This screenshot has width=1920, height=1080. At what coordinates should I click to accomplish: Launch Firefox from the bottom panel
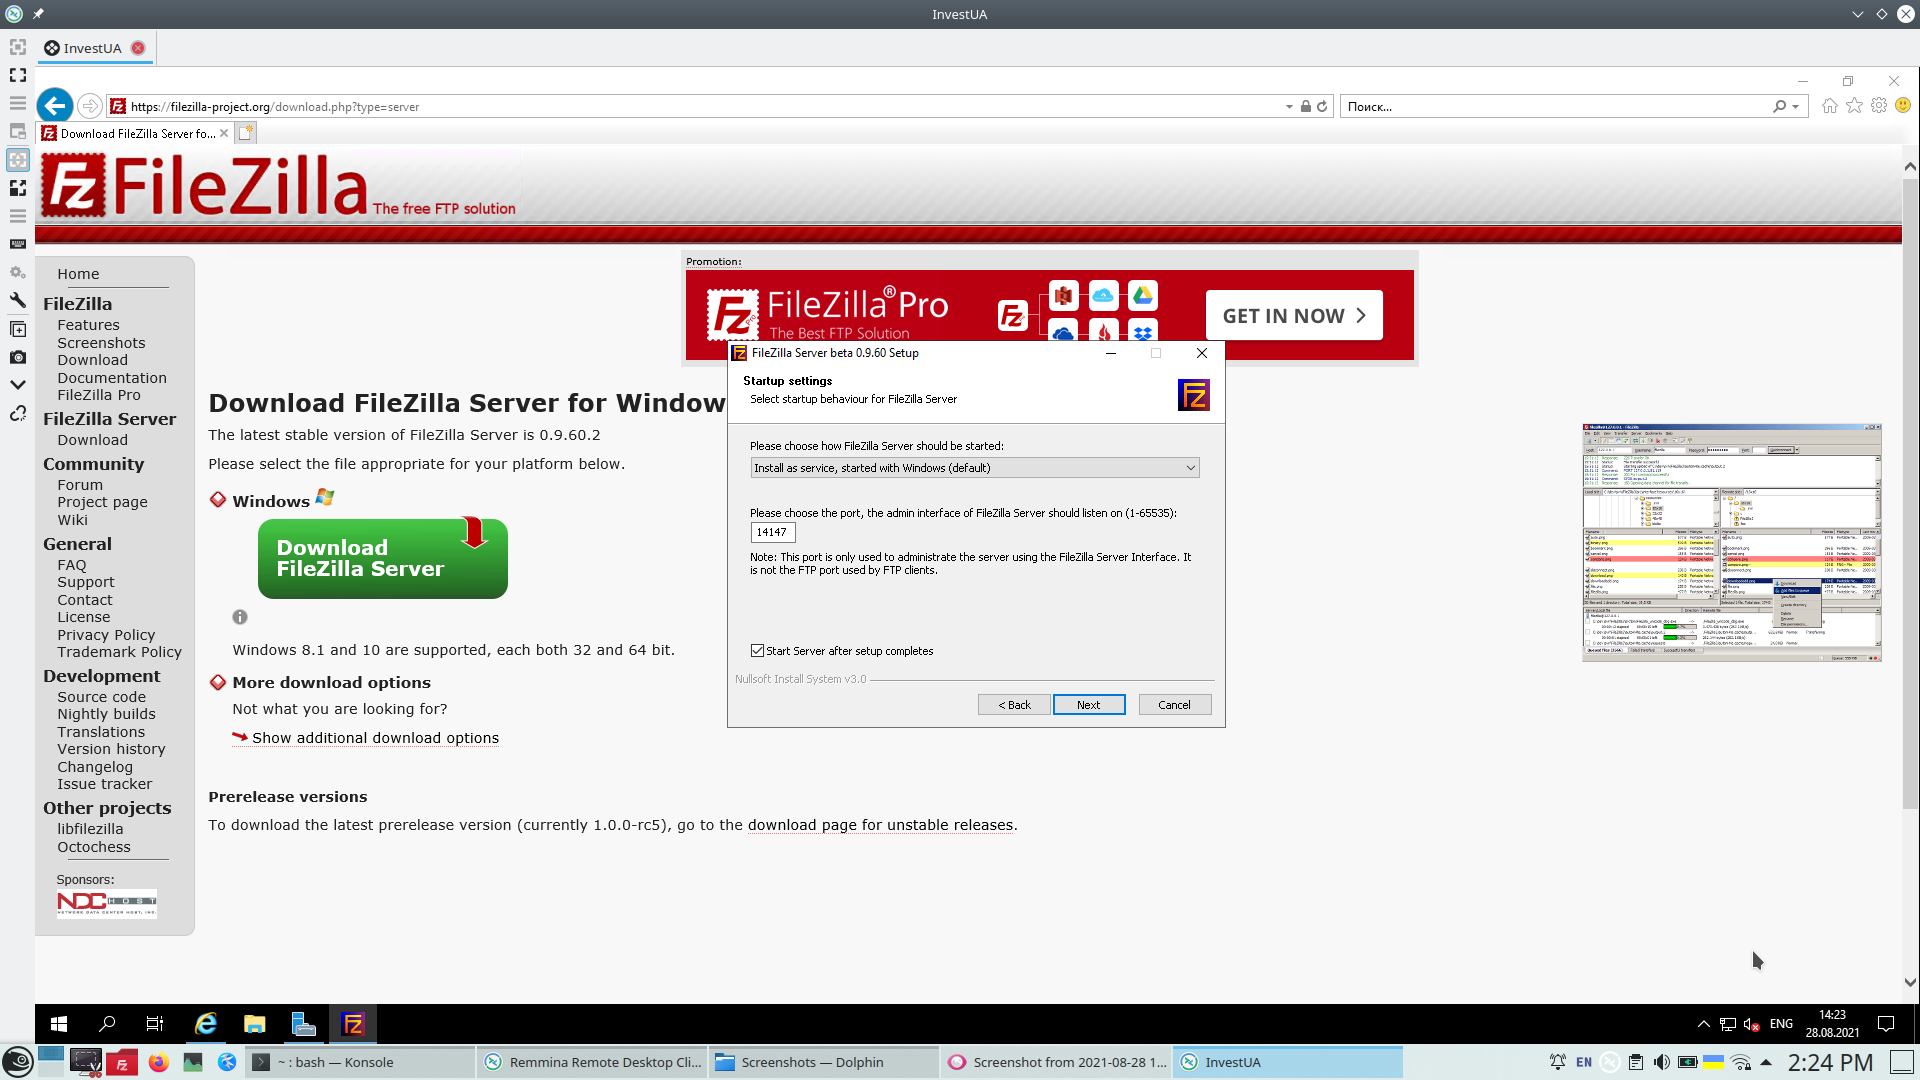pos(158,1062)
